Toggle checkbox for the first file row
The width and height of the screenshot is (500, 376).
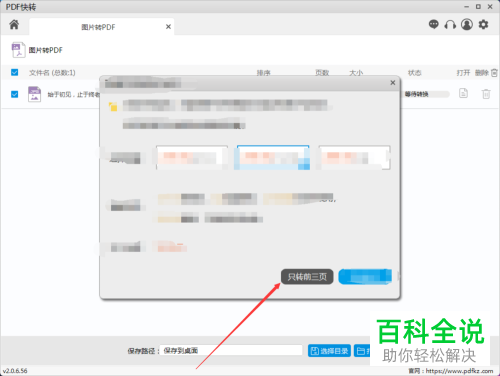pos(14,94)
